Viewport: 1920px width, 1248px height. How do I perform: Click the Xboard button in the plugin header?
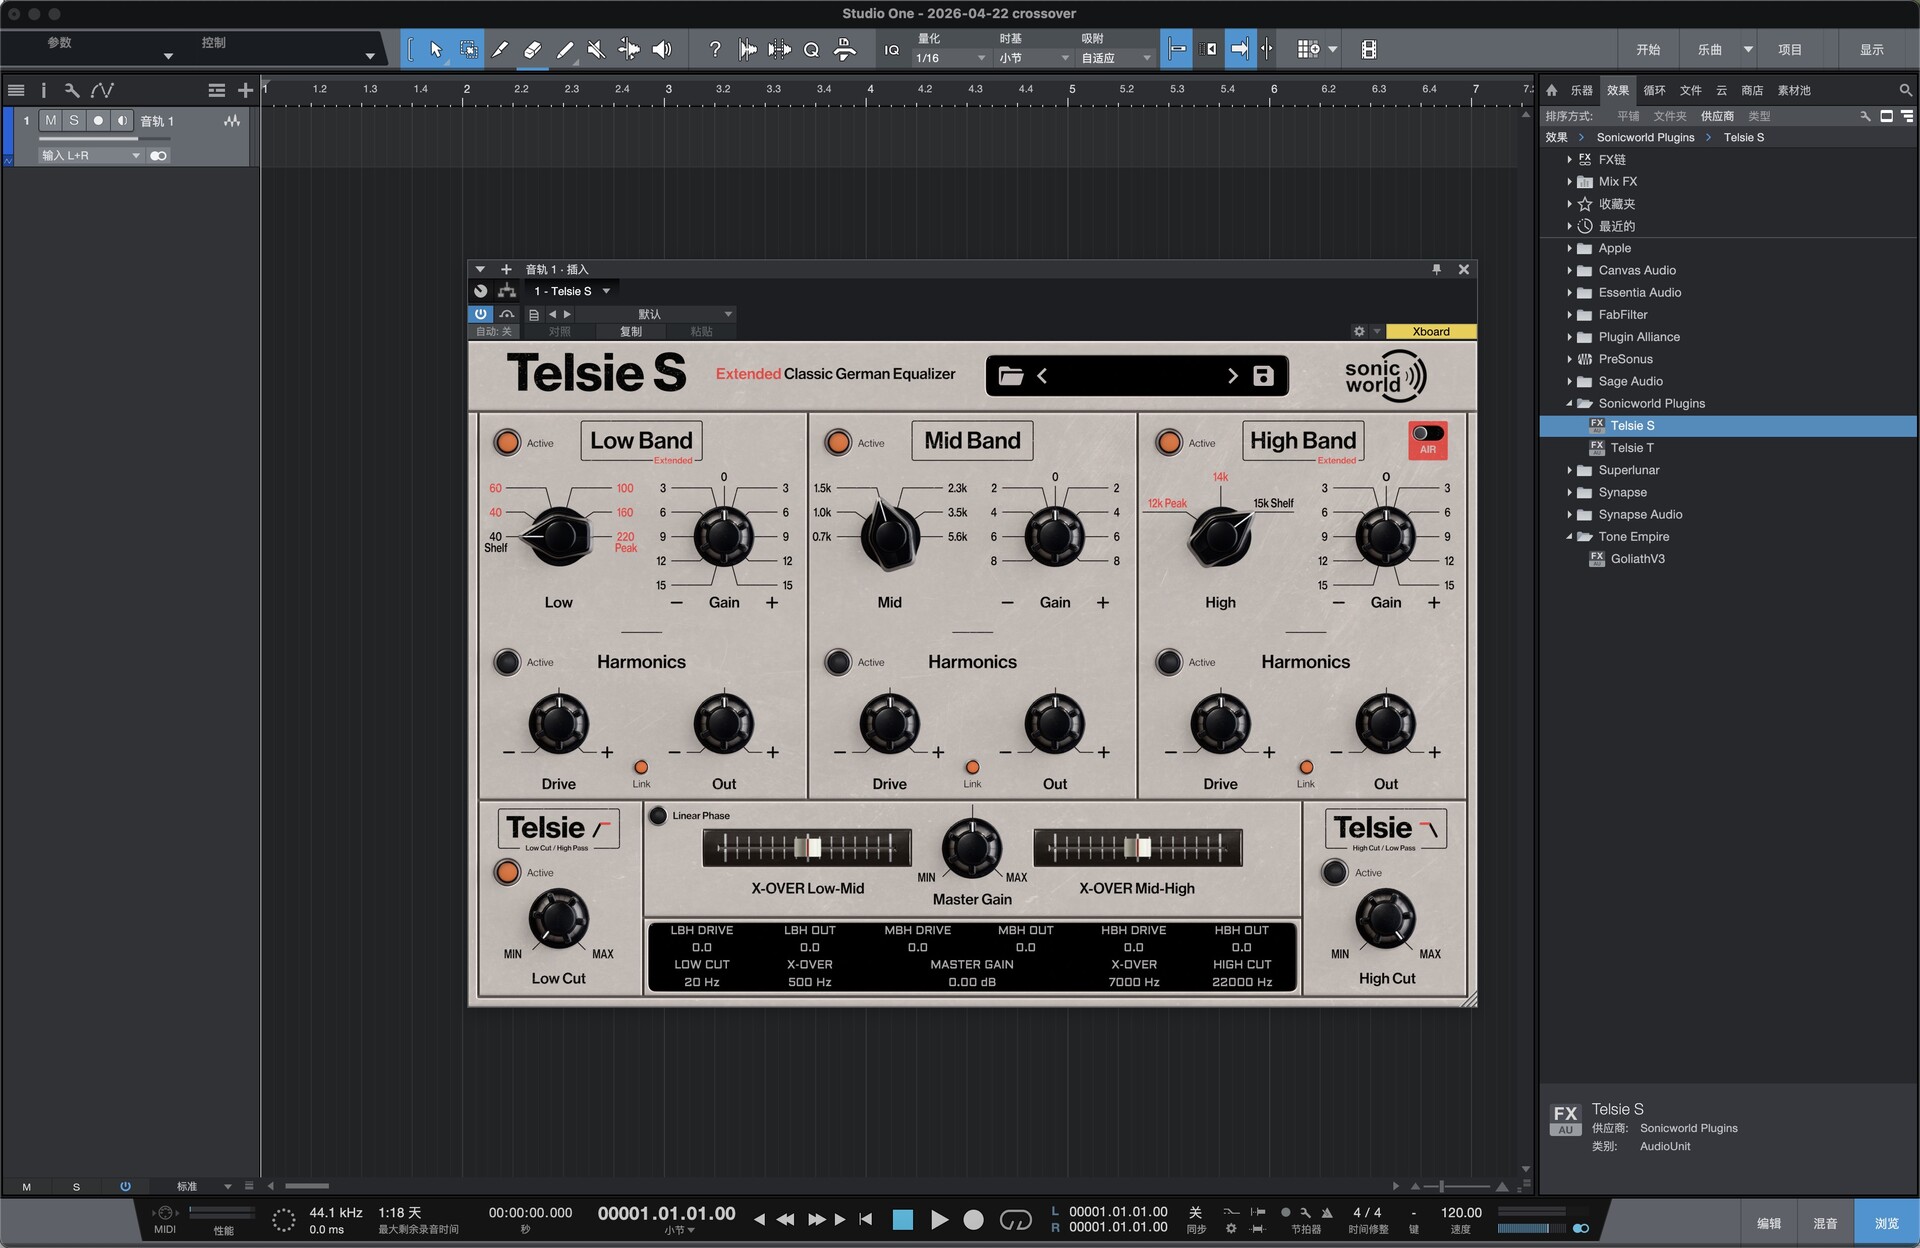click(x=1429, y=331)
